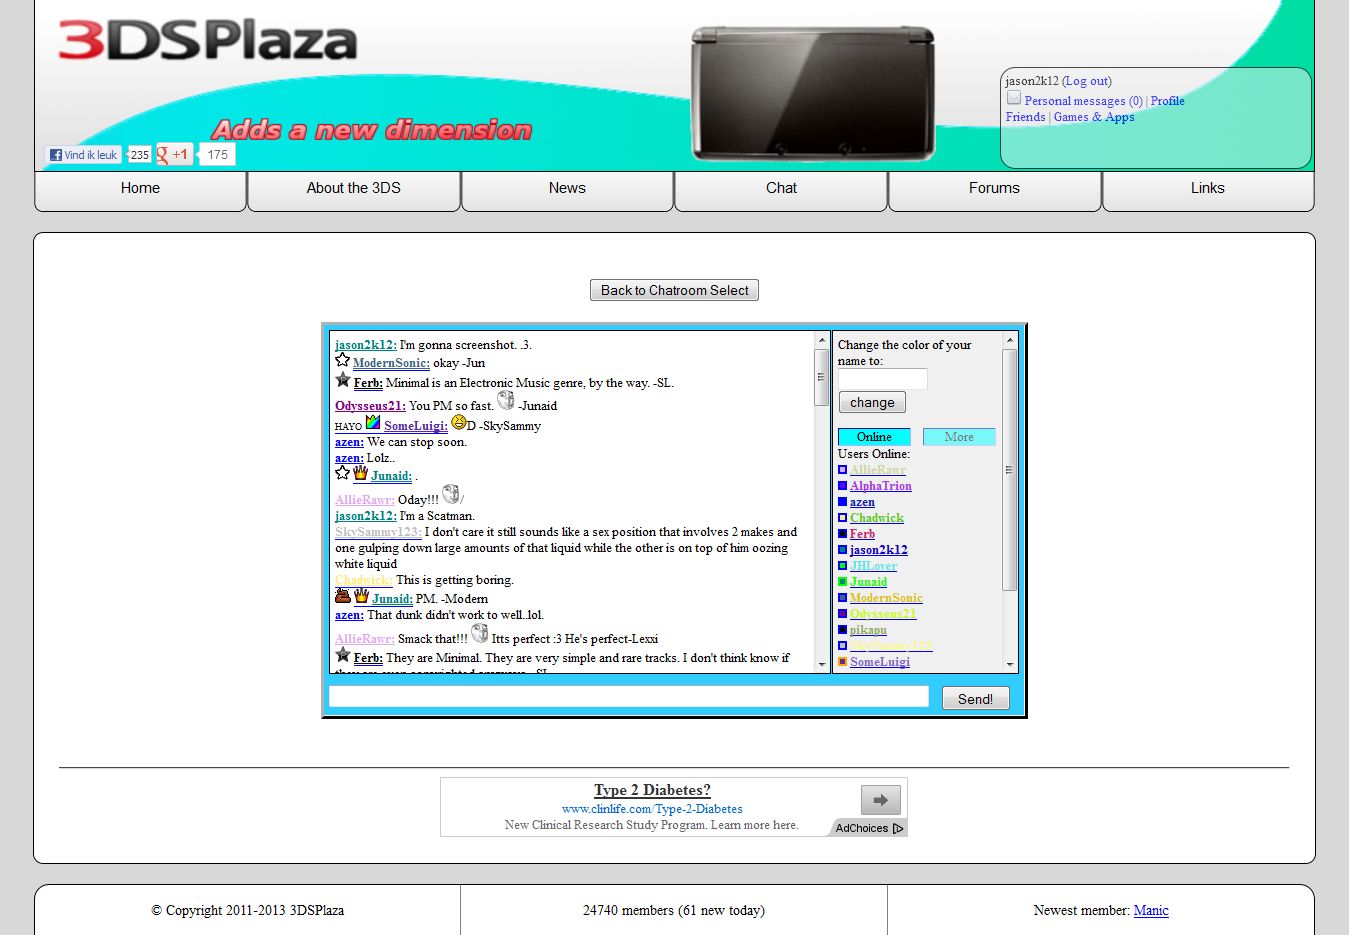
Task: Click the orange status square next to SomeLuigi in the user list
Action: tap(842, 662)
